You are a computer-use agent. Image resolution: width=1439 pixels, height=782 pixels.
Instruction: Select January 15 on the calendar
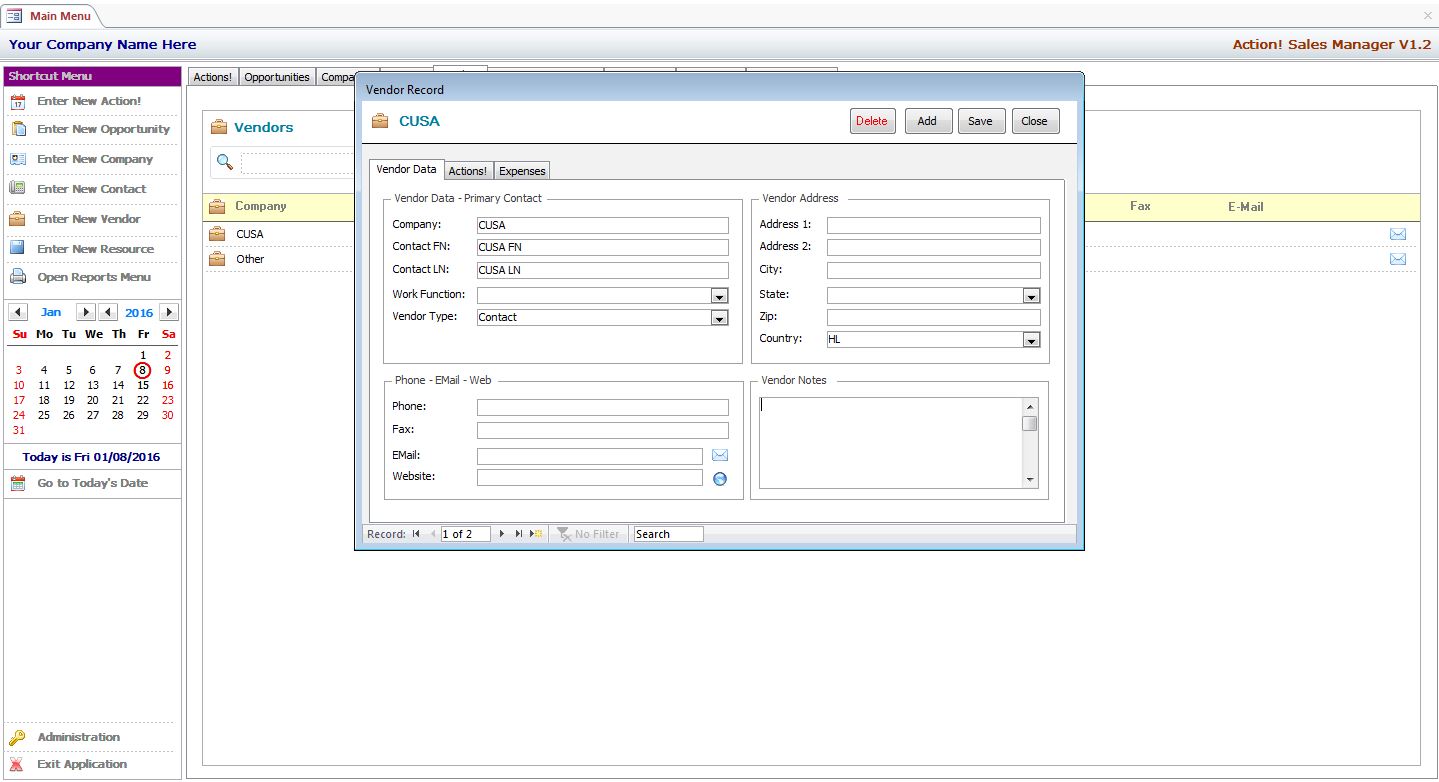pyautogui.click(x=143, y=385)
